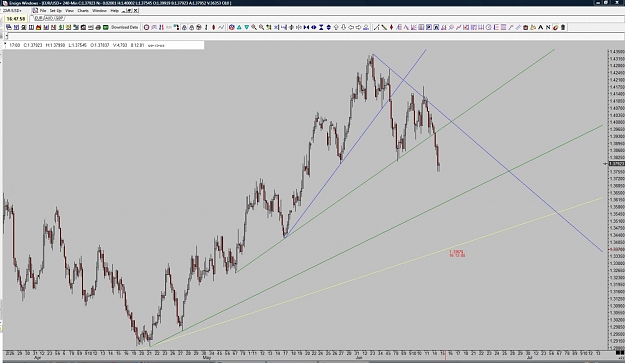
Task: Switch to the AUD chart tab
Action: 49,18
